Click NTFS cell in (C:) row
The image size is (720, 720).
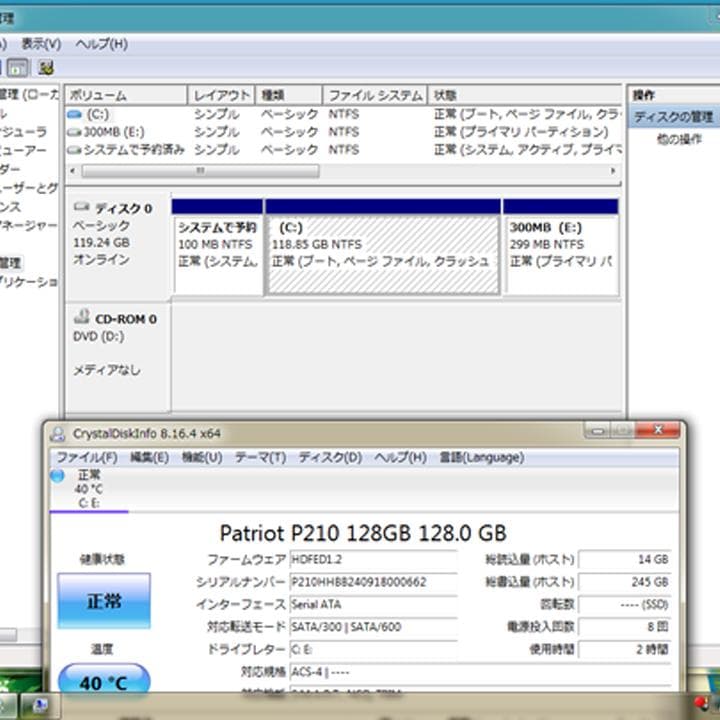tap(343, 114)
